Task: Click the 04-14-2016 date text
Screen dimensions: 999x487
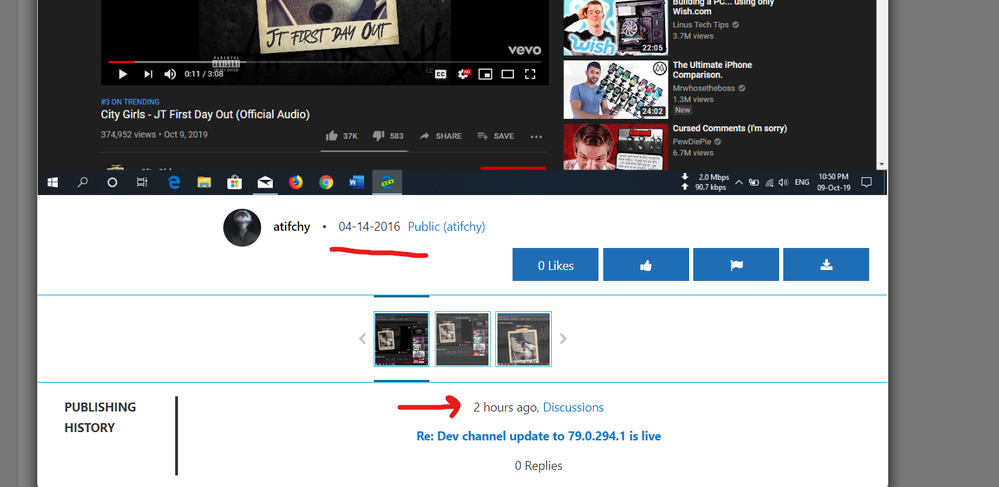Action: click(370, 226)
